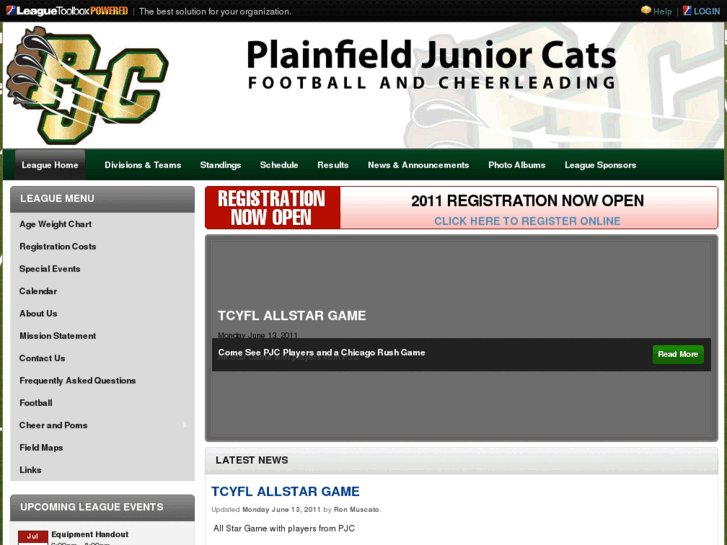This screenshot has height=545, width=727.
Task: Open the TCYFL Allstar Game news headline
Action: tap(285, 492)
